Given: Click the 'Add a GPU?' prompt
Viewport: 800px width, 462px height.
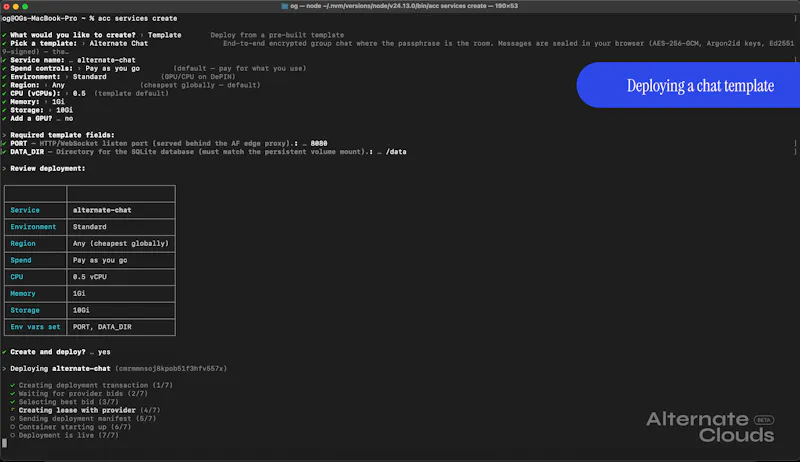Looking at the screenshot, I should click(31, 118).
